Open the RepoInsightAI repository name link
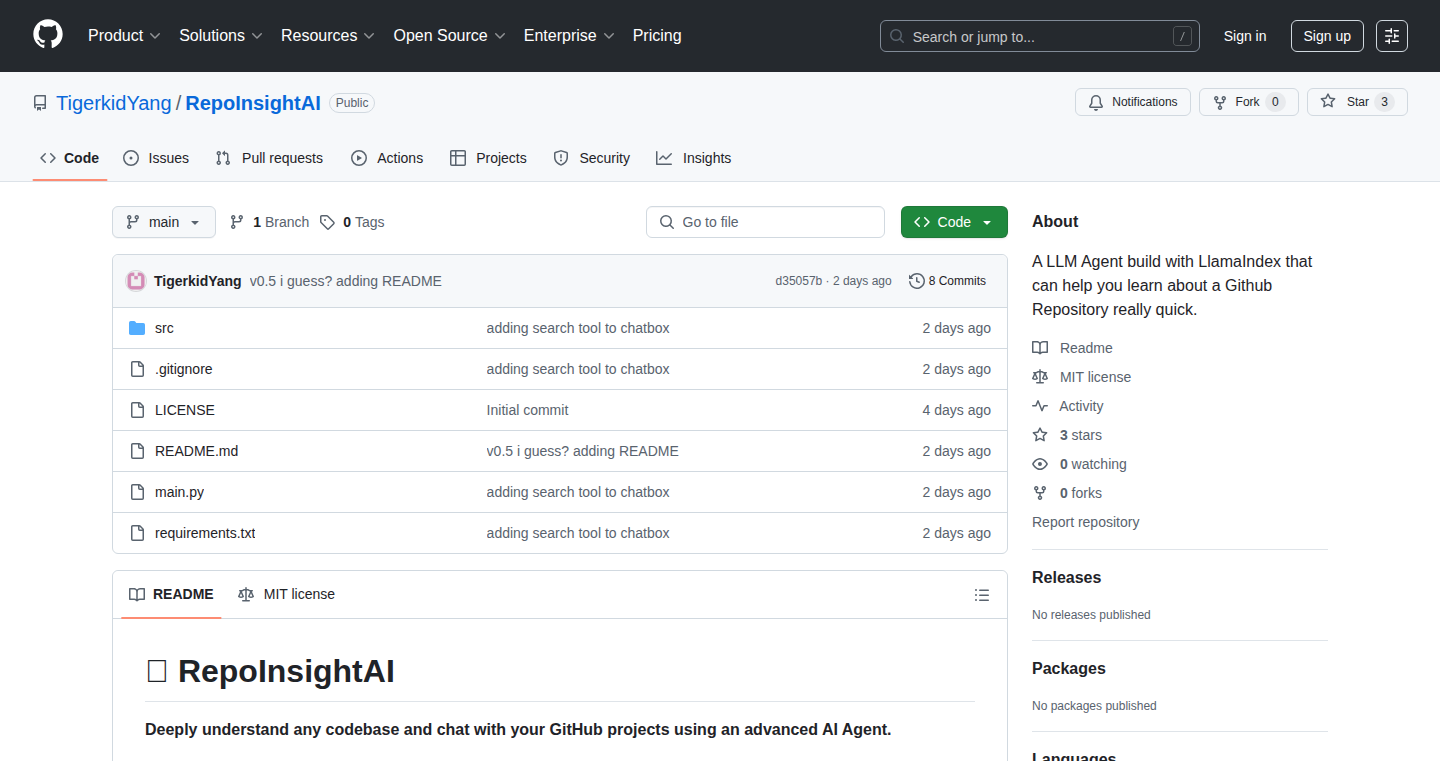 tap(253, 103)
